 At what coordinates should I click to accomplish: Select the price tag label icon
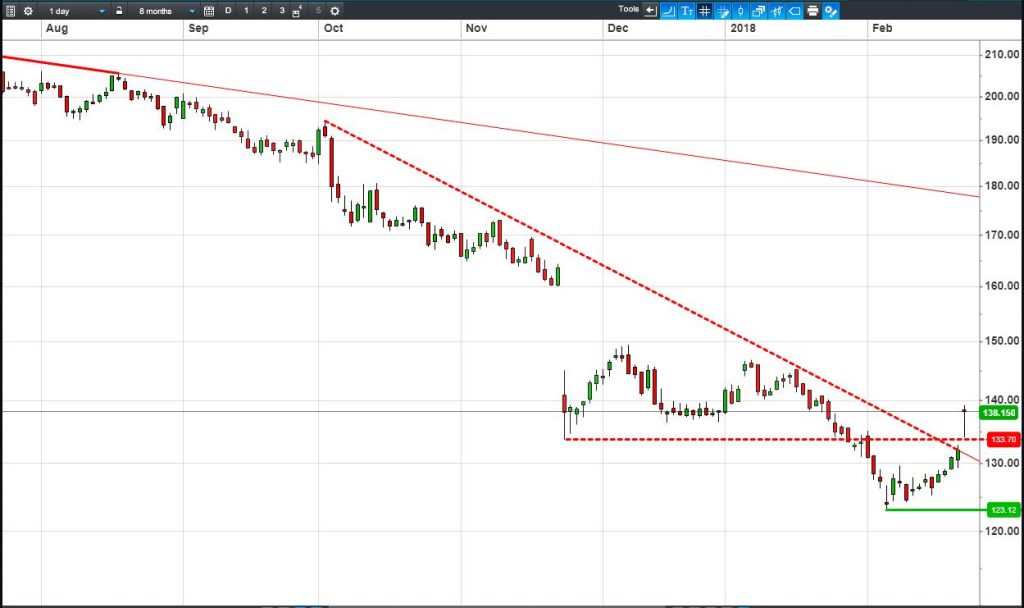pyautogui.click(x=795, y=10)
